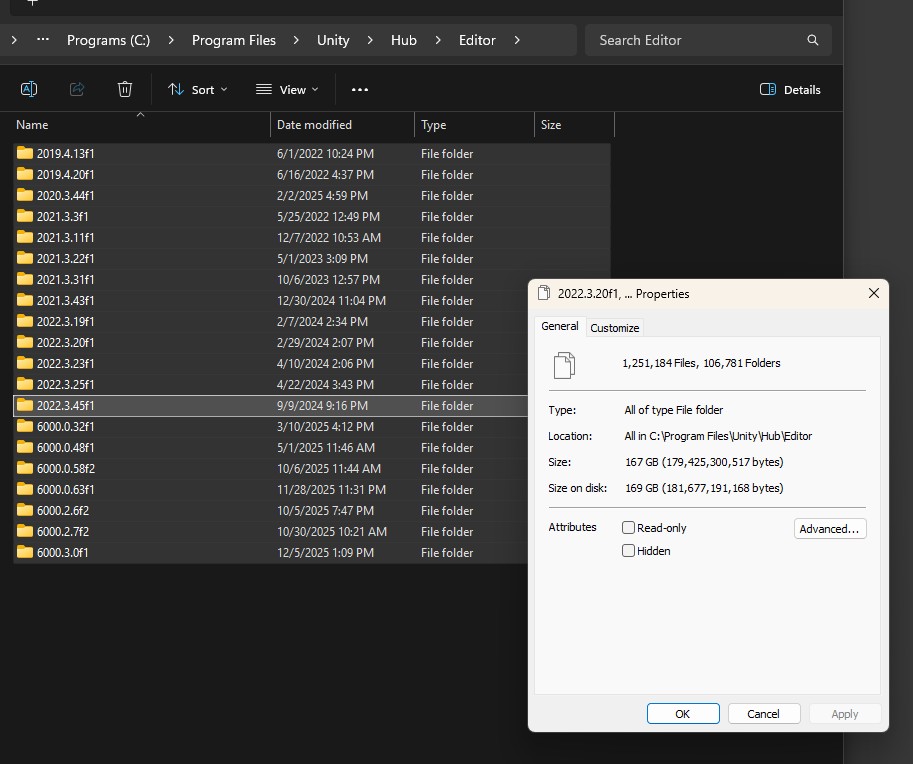Click the Search Editor input field
Screen dimensions: 913x764
[695, 40]
